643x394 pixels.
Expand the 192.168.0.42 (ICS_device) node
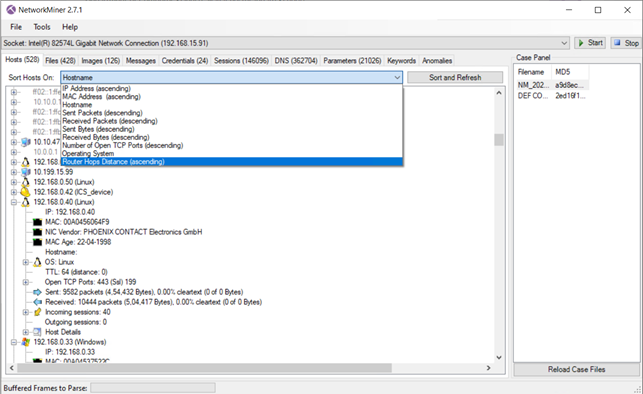click(14, 192)
